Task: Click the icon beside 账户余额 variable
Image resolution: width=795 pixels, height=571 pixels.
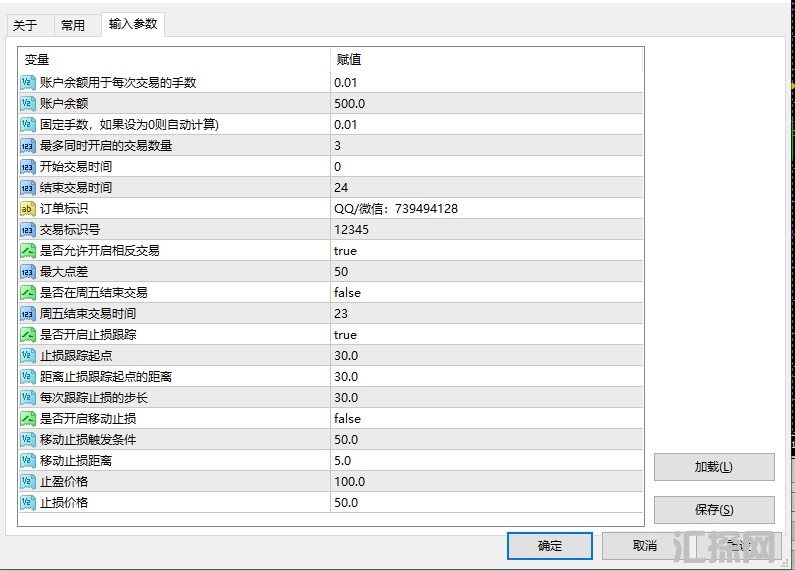Action: 28,104
